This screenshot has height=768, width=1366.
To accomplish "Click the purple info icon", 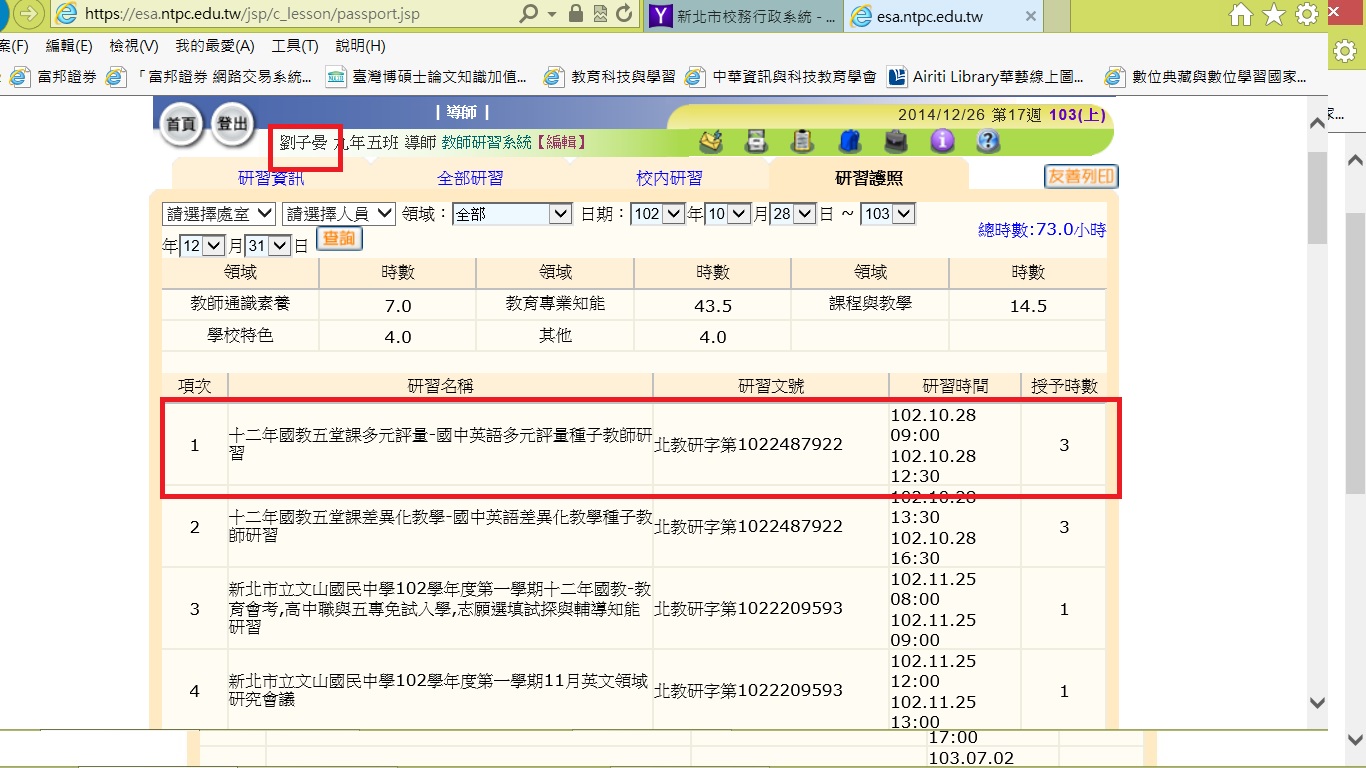I will click(x=942, y=142).
